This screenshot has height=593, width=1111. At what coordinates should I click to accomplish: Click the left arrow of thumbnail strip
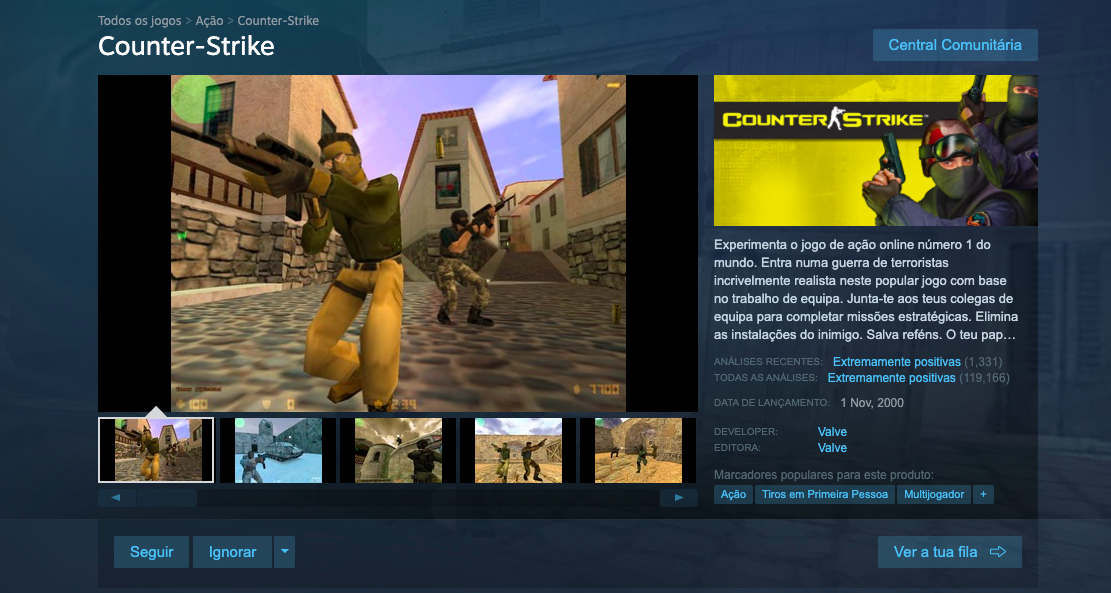[116, 497]
